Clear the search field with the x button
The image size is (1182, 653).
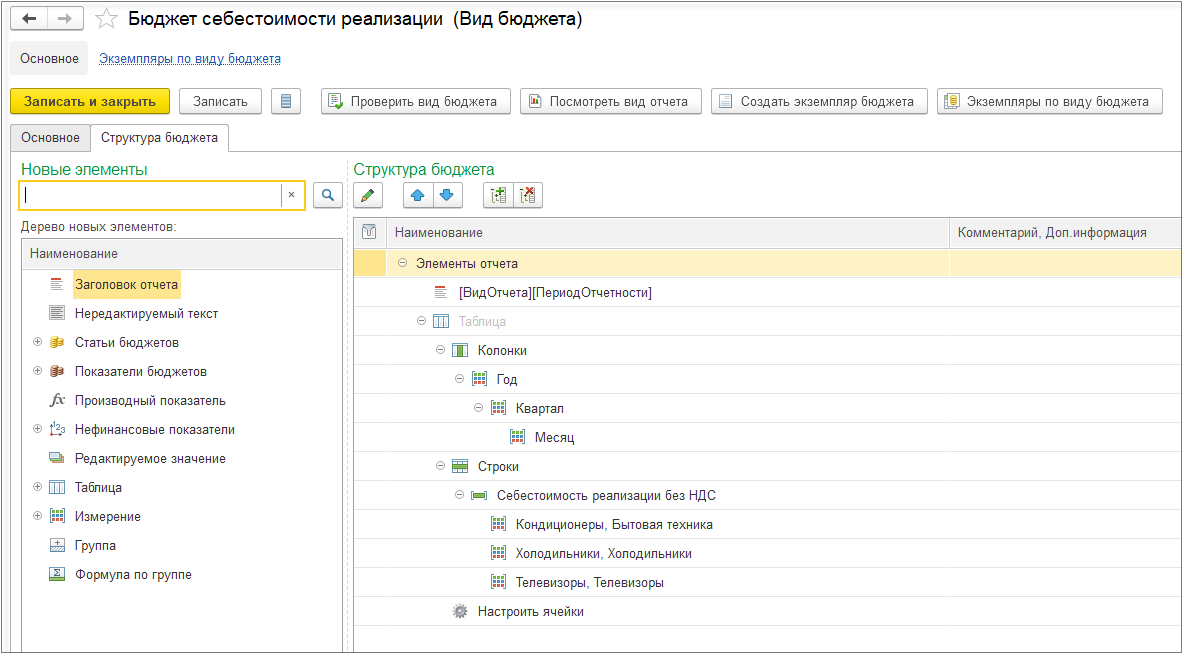292,195
